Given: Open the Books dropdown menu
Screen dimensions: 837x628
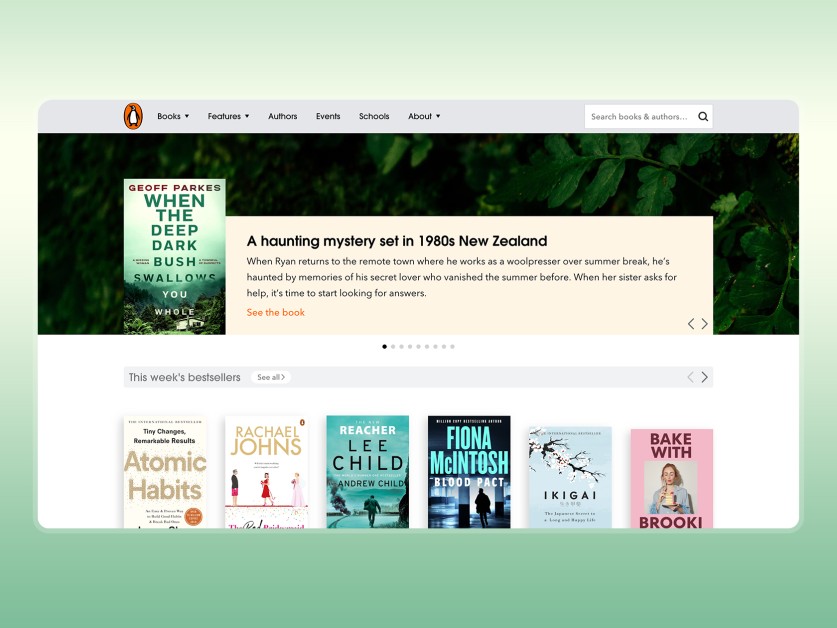Looking at the screenshot, I should click(173, 116).
